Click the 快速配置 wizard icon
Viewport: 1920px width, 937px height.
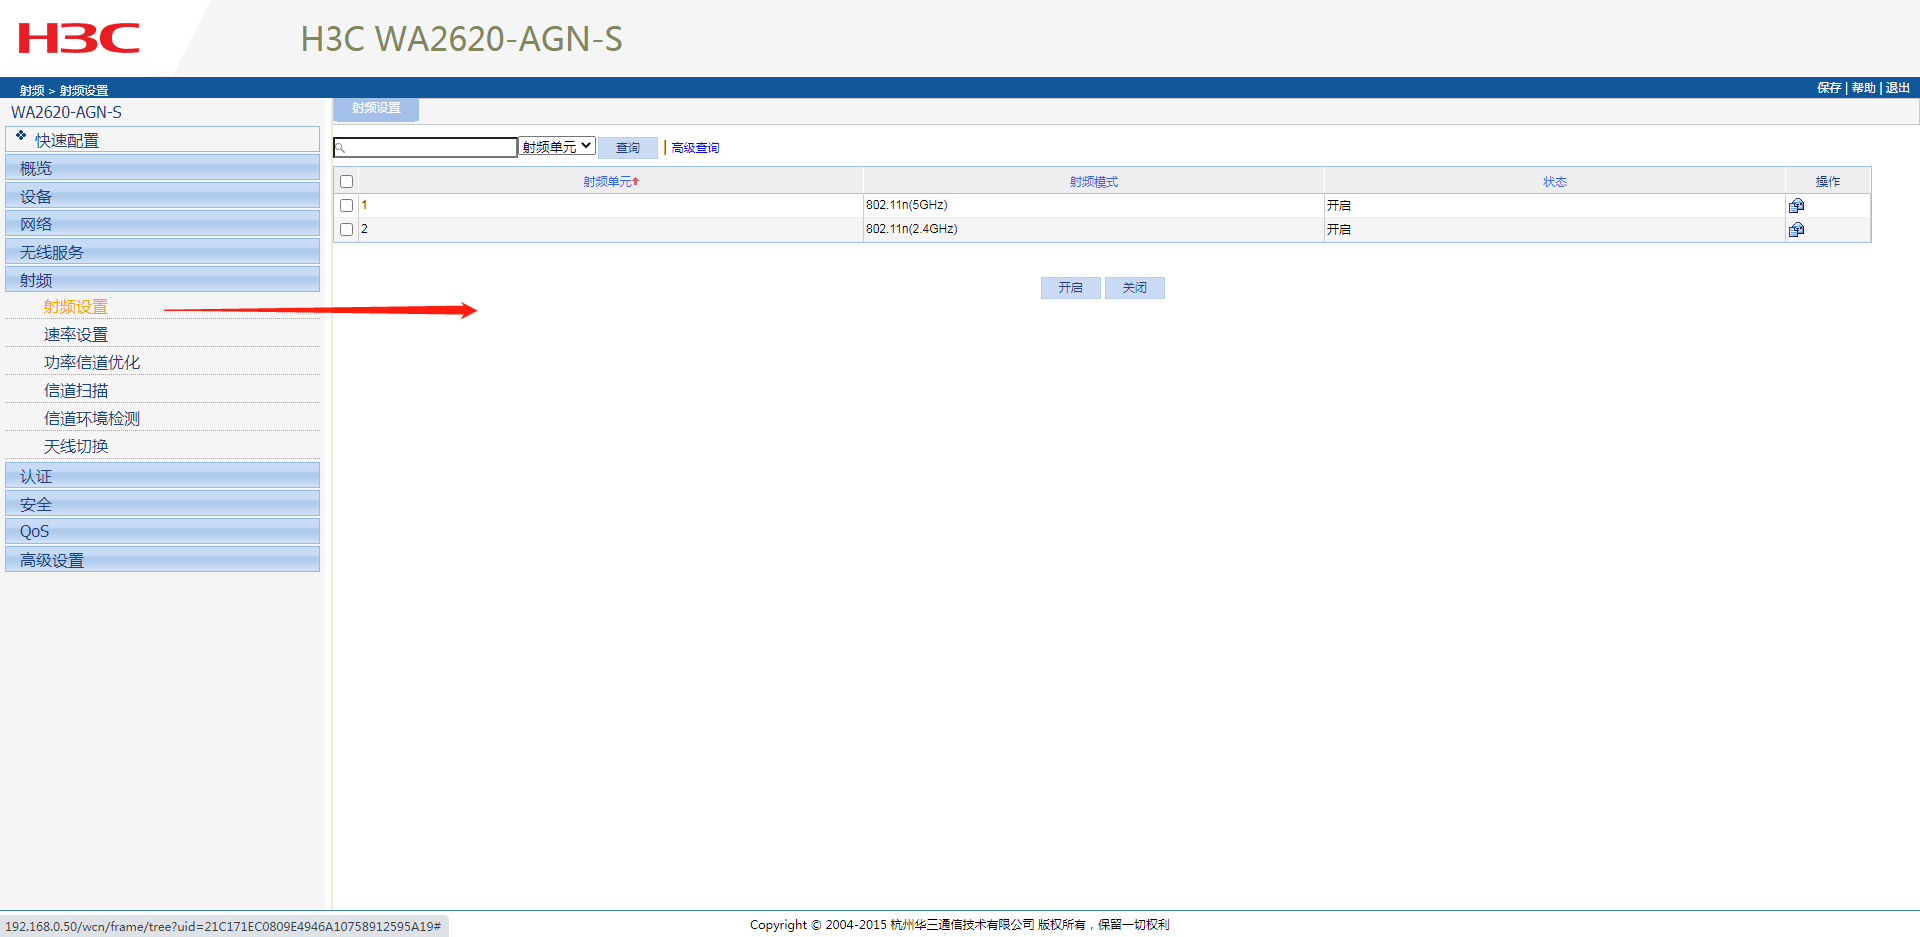pos(21,135)
